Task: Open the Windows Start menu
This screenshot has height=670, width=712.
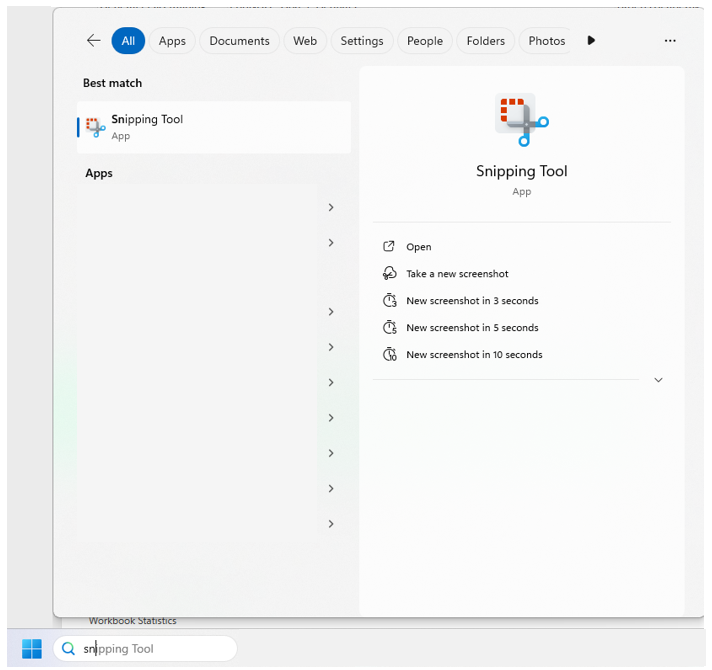Action: (x=32, y=649)
